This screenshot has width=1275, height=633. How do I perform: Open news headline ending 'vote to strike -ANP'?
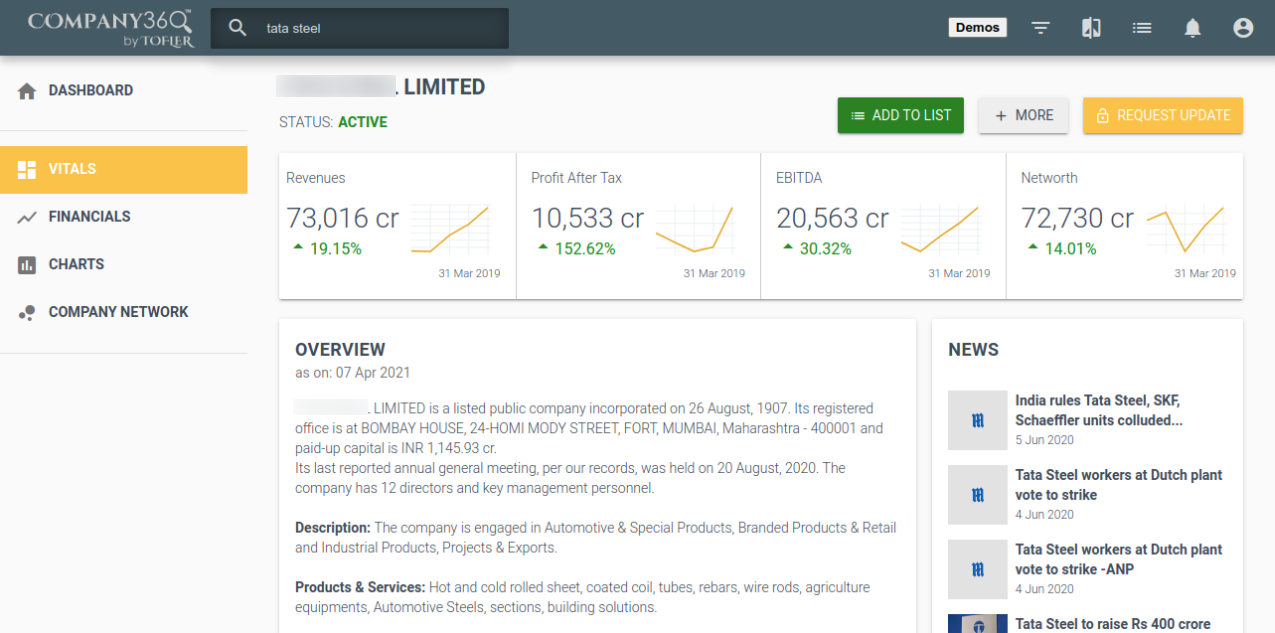(1119, 559)
